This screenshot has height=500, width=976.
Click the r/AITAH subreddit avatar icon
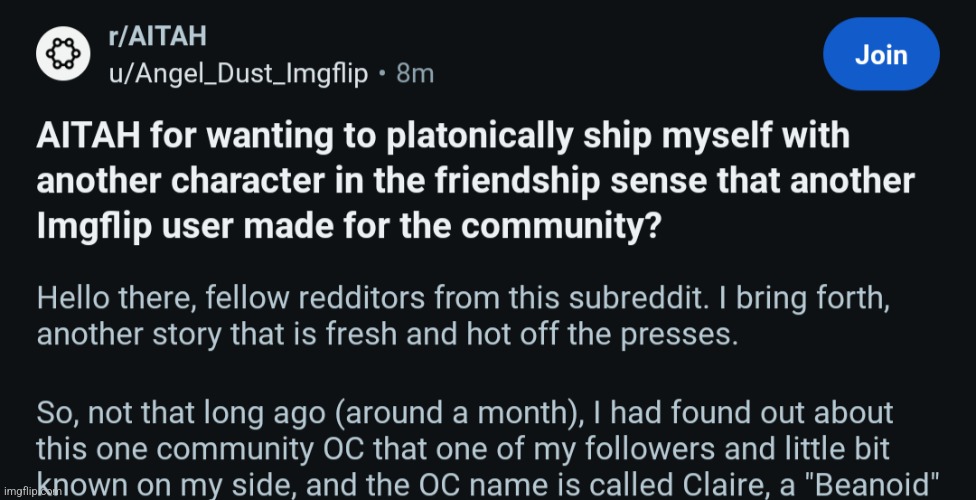(65, 55)
